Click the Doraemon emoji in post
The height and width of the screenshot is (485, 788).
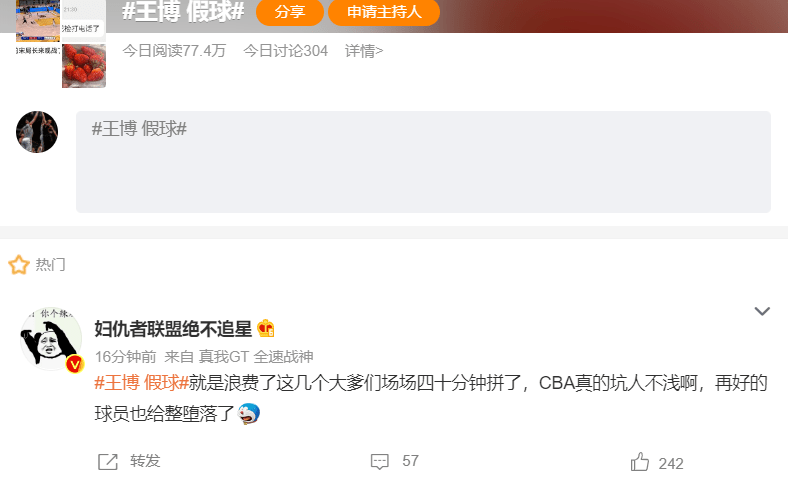pyautogui.click(x=249, y=414)
